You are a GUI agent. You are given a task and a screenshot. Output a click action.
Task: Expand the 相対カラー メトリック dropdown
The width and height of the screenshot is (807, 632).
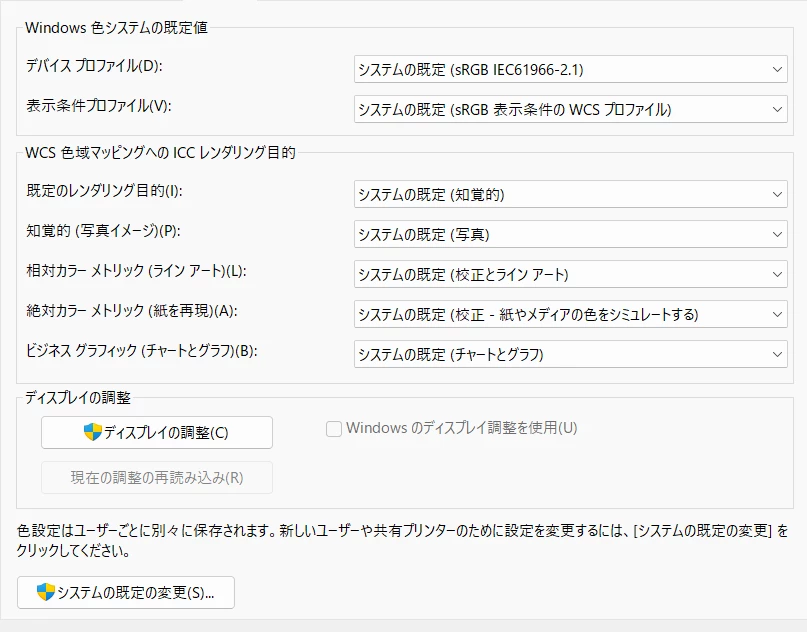pyautogui.click(x=571, y=274)
